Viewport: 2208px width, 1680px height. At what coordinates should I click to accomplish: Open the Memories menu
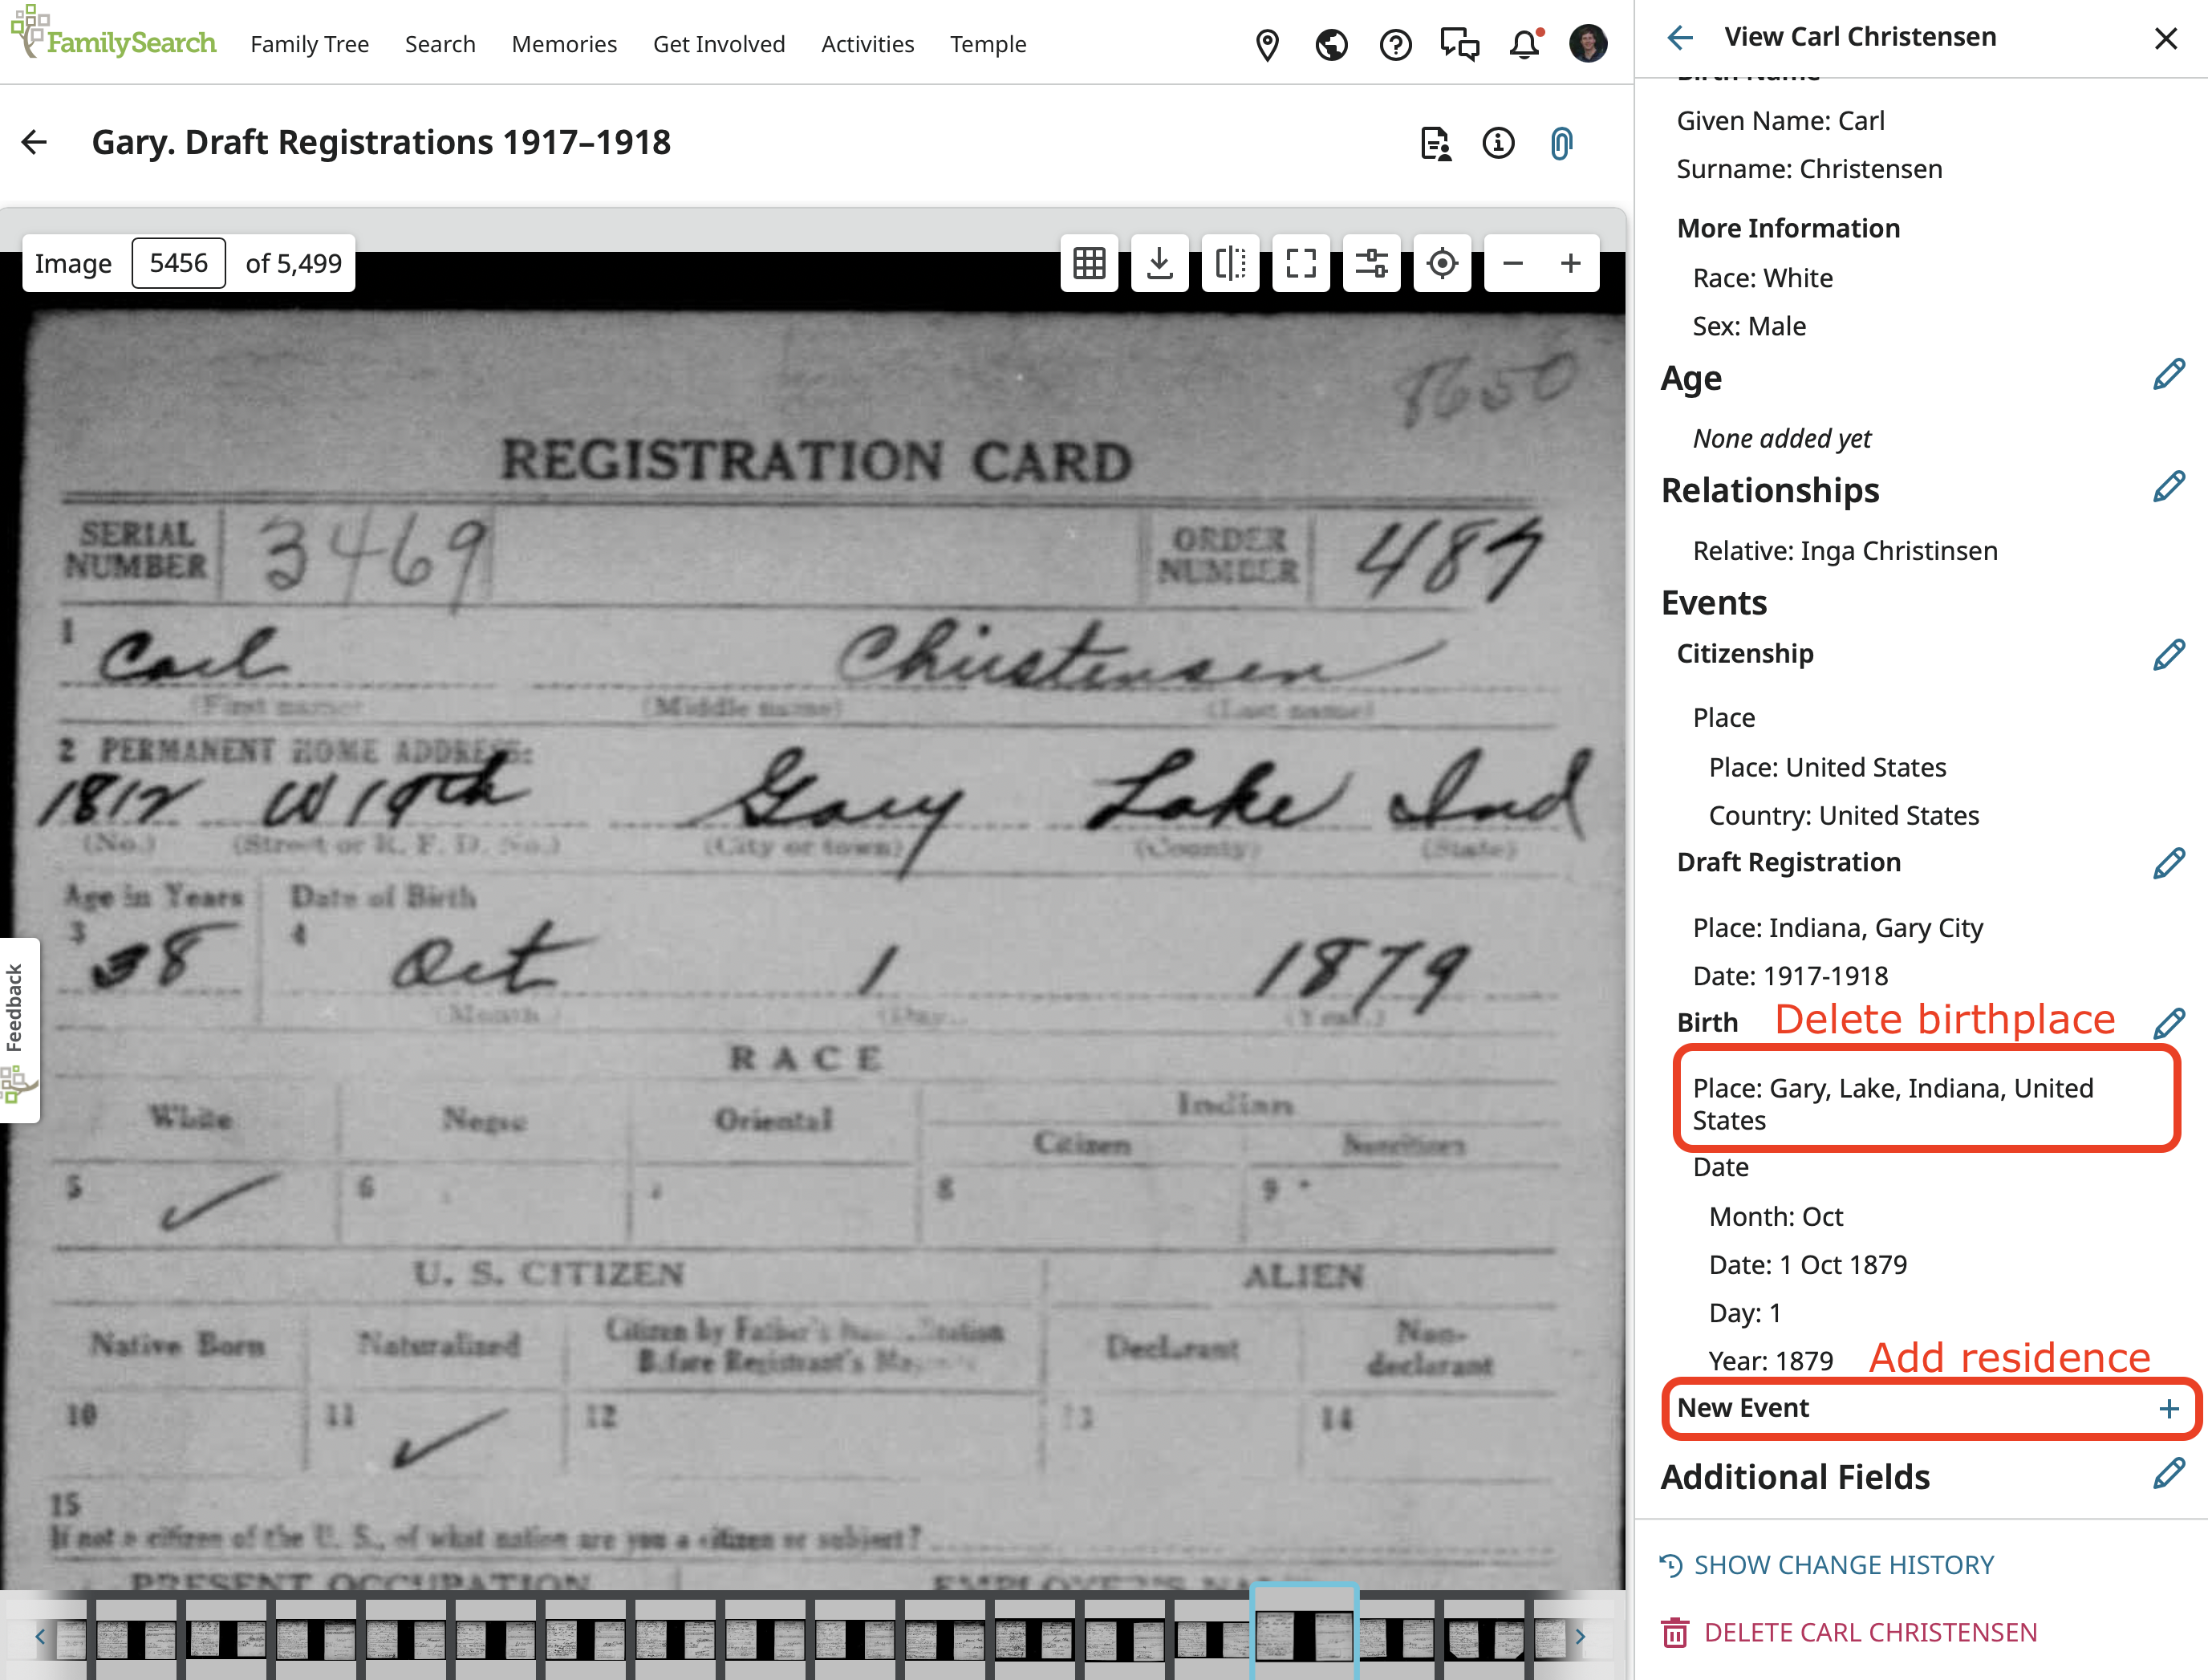564,44
